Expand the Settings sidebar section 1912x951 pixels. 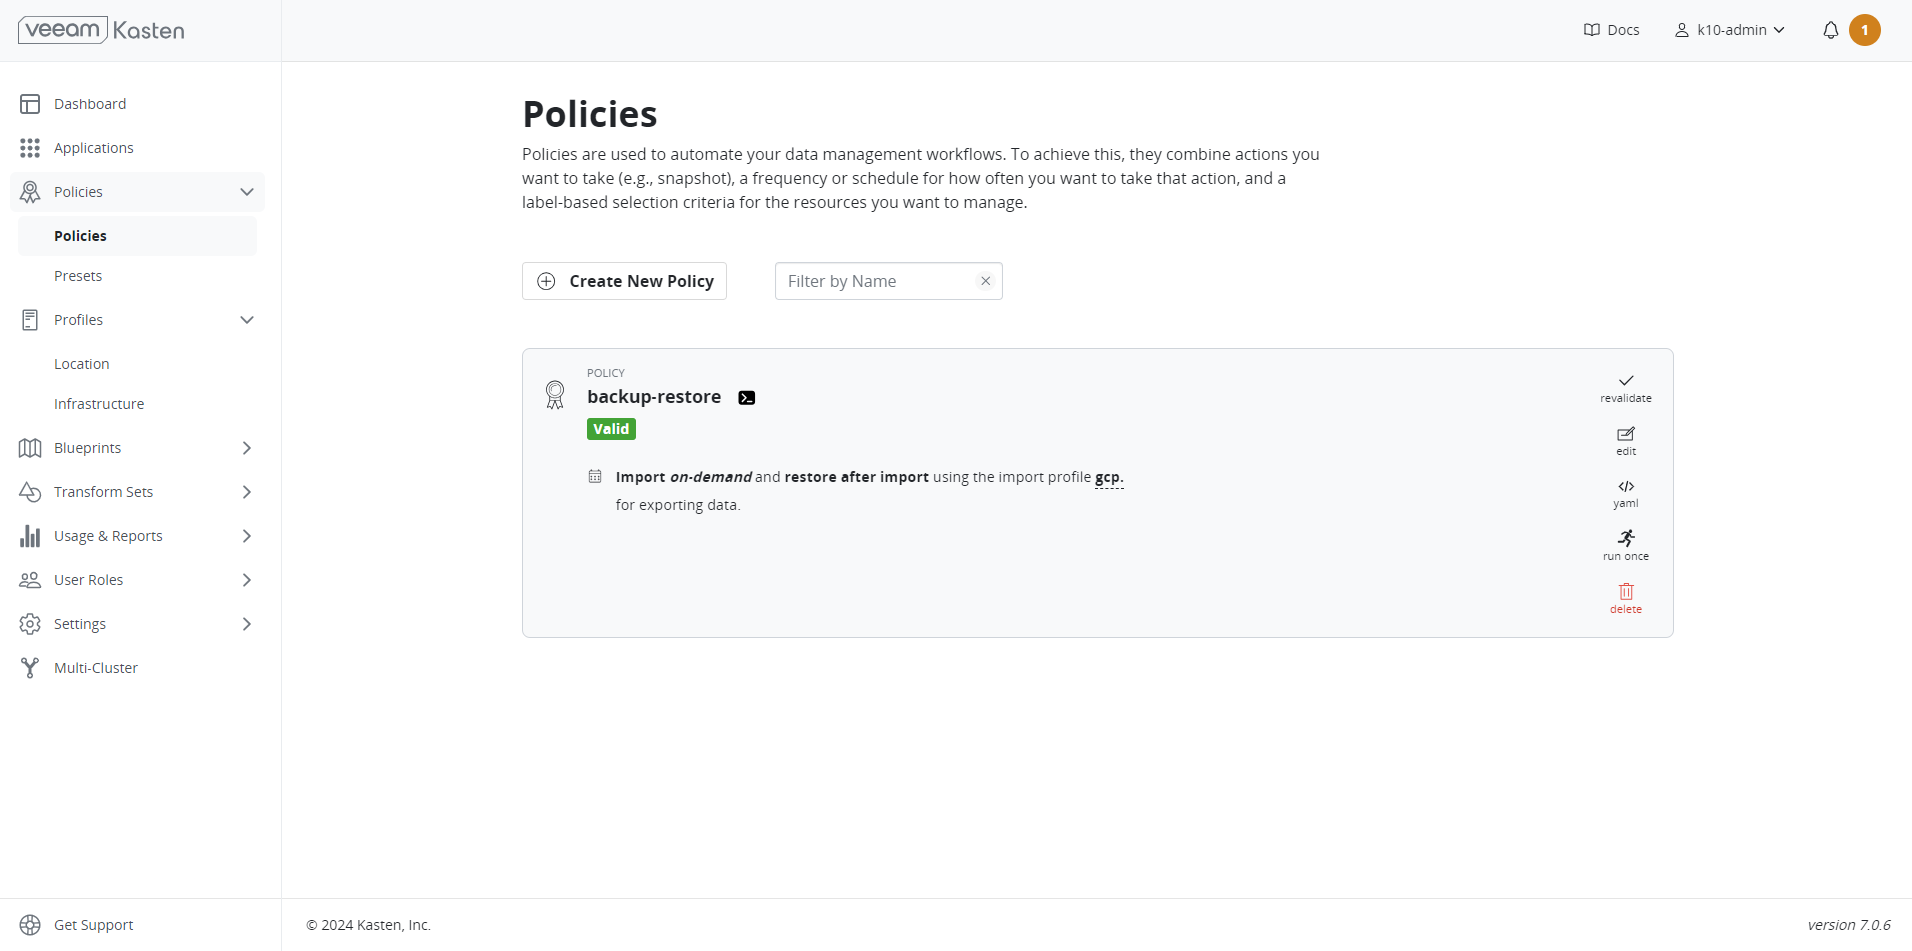tap(247, 623)
